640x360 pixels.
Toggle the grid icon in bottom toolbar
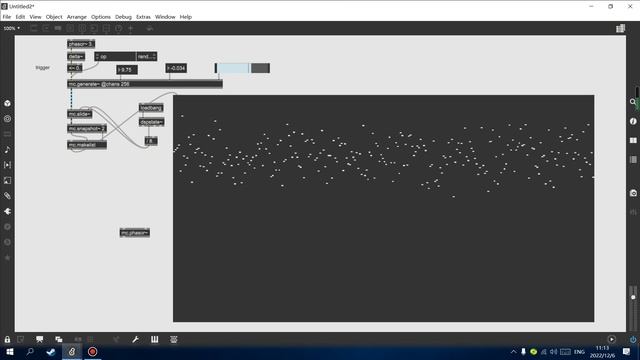[x=91, y=339]
